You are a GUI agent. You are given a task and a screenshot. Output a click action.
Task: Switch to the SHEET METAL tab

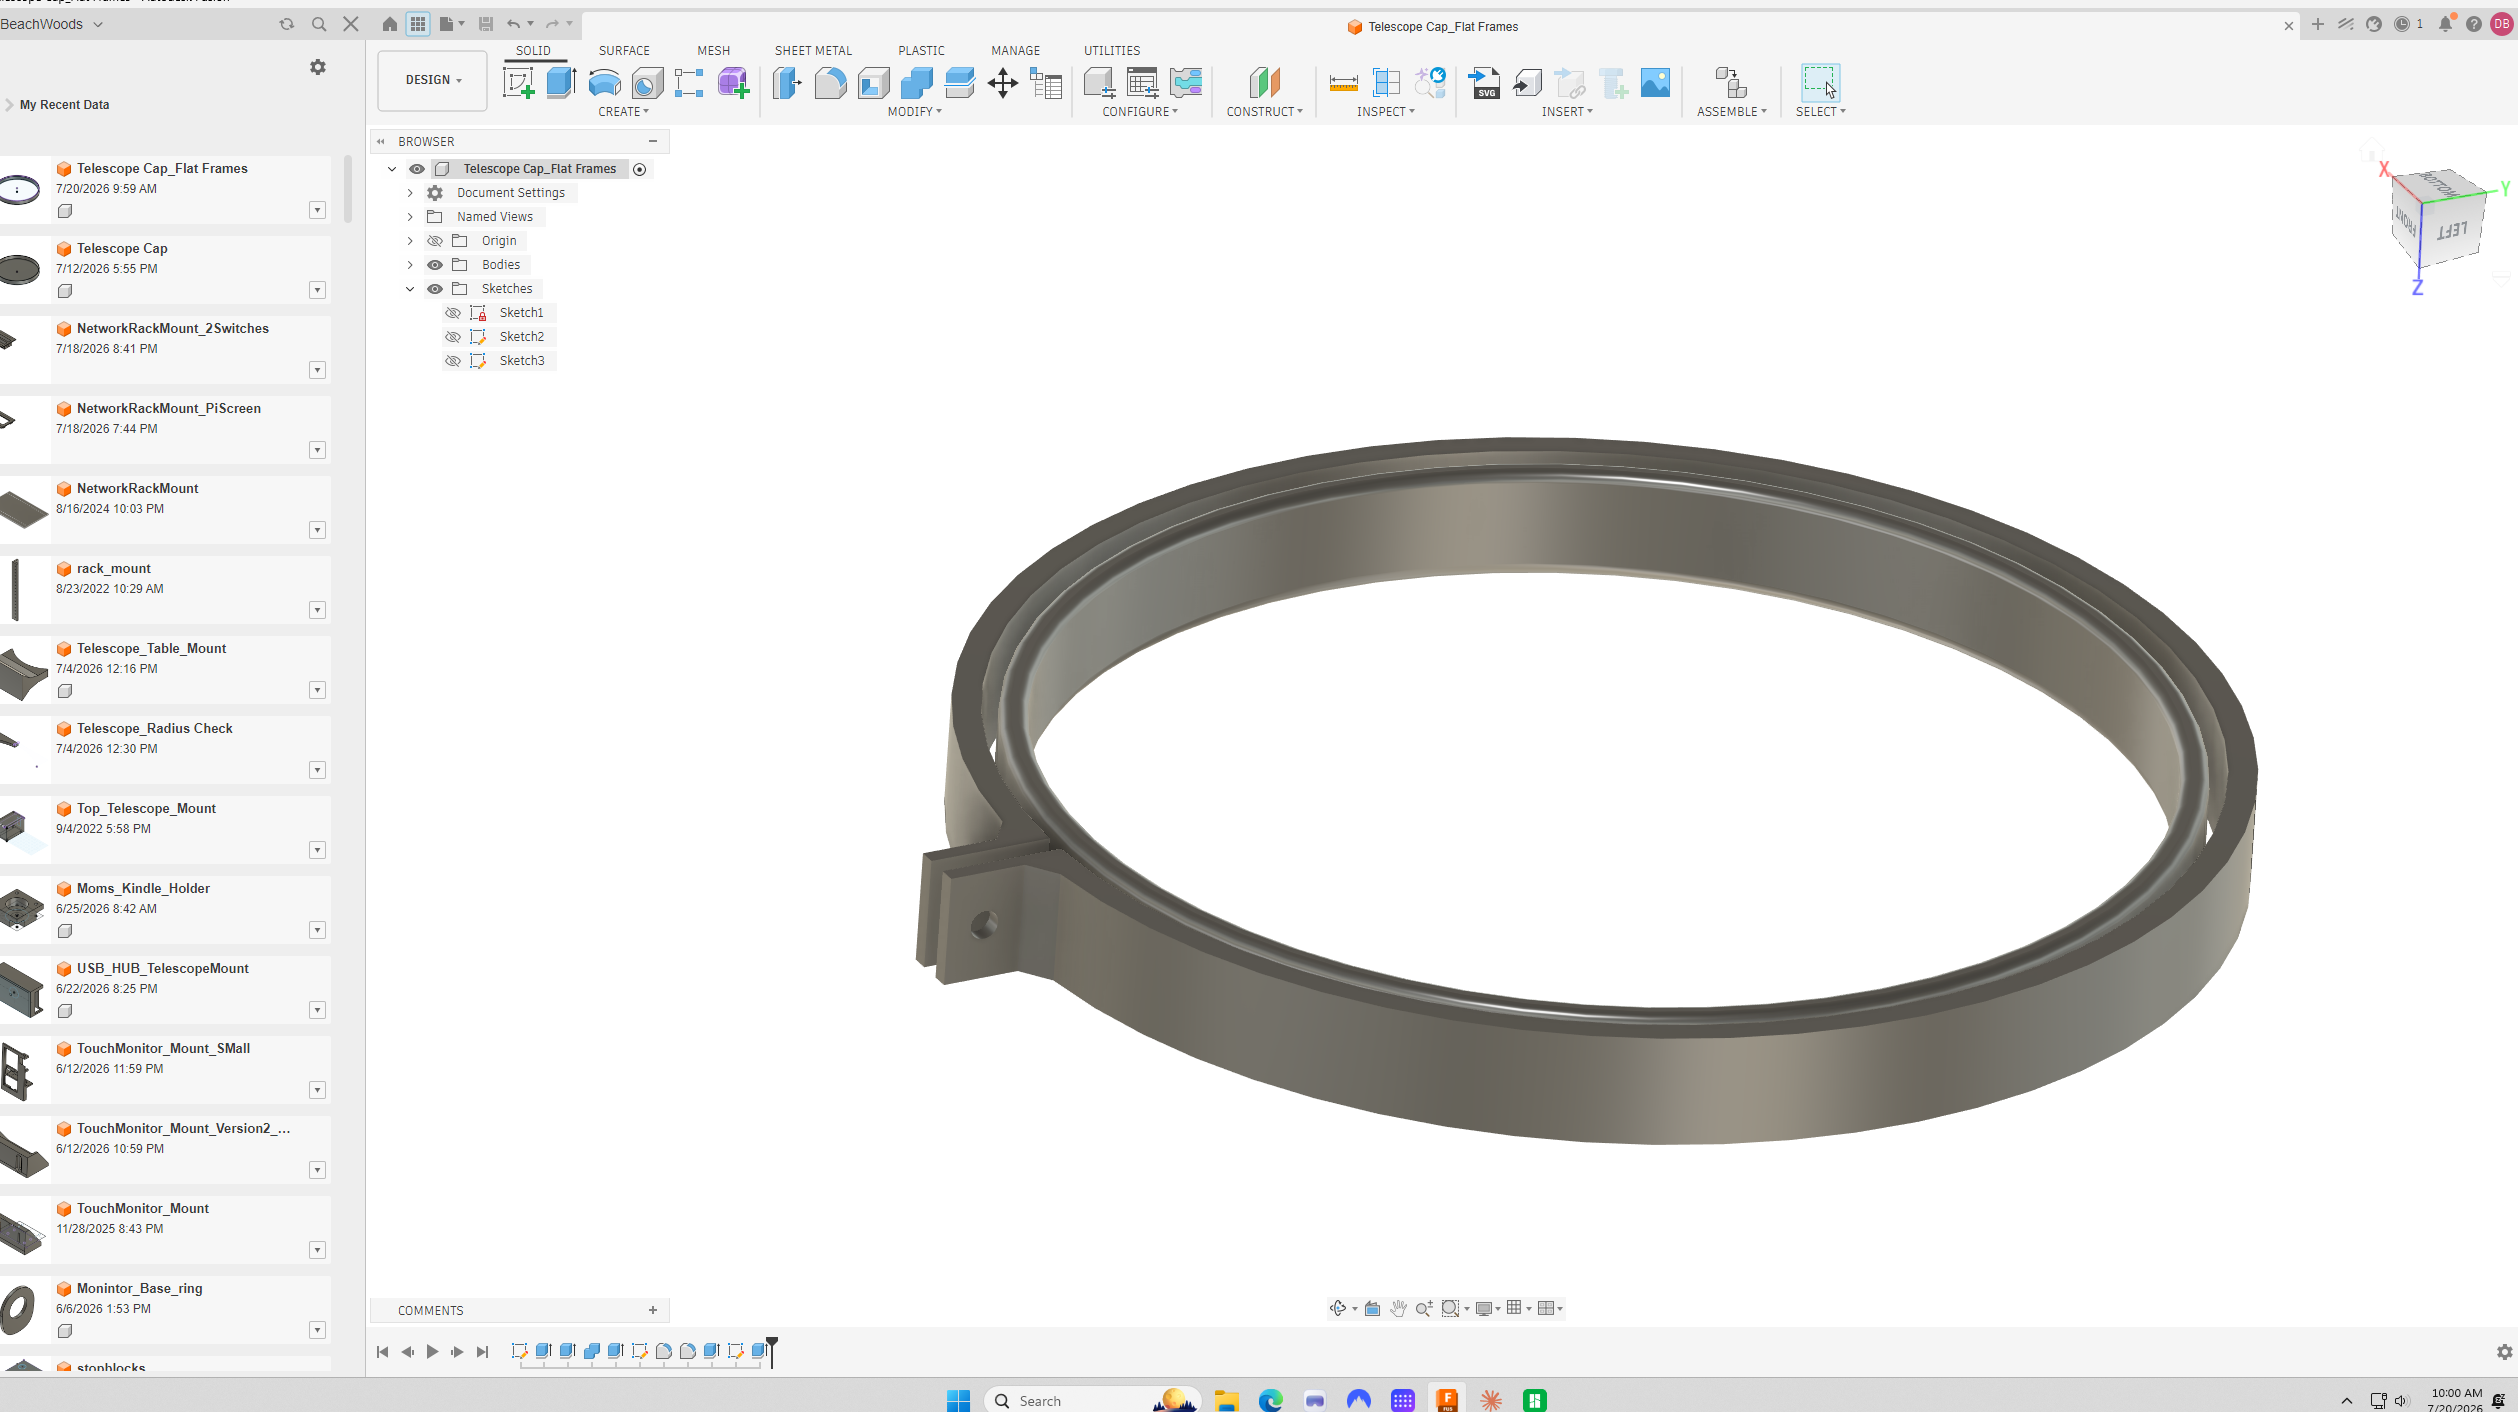point(813,50)
